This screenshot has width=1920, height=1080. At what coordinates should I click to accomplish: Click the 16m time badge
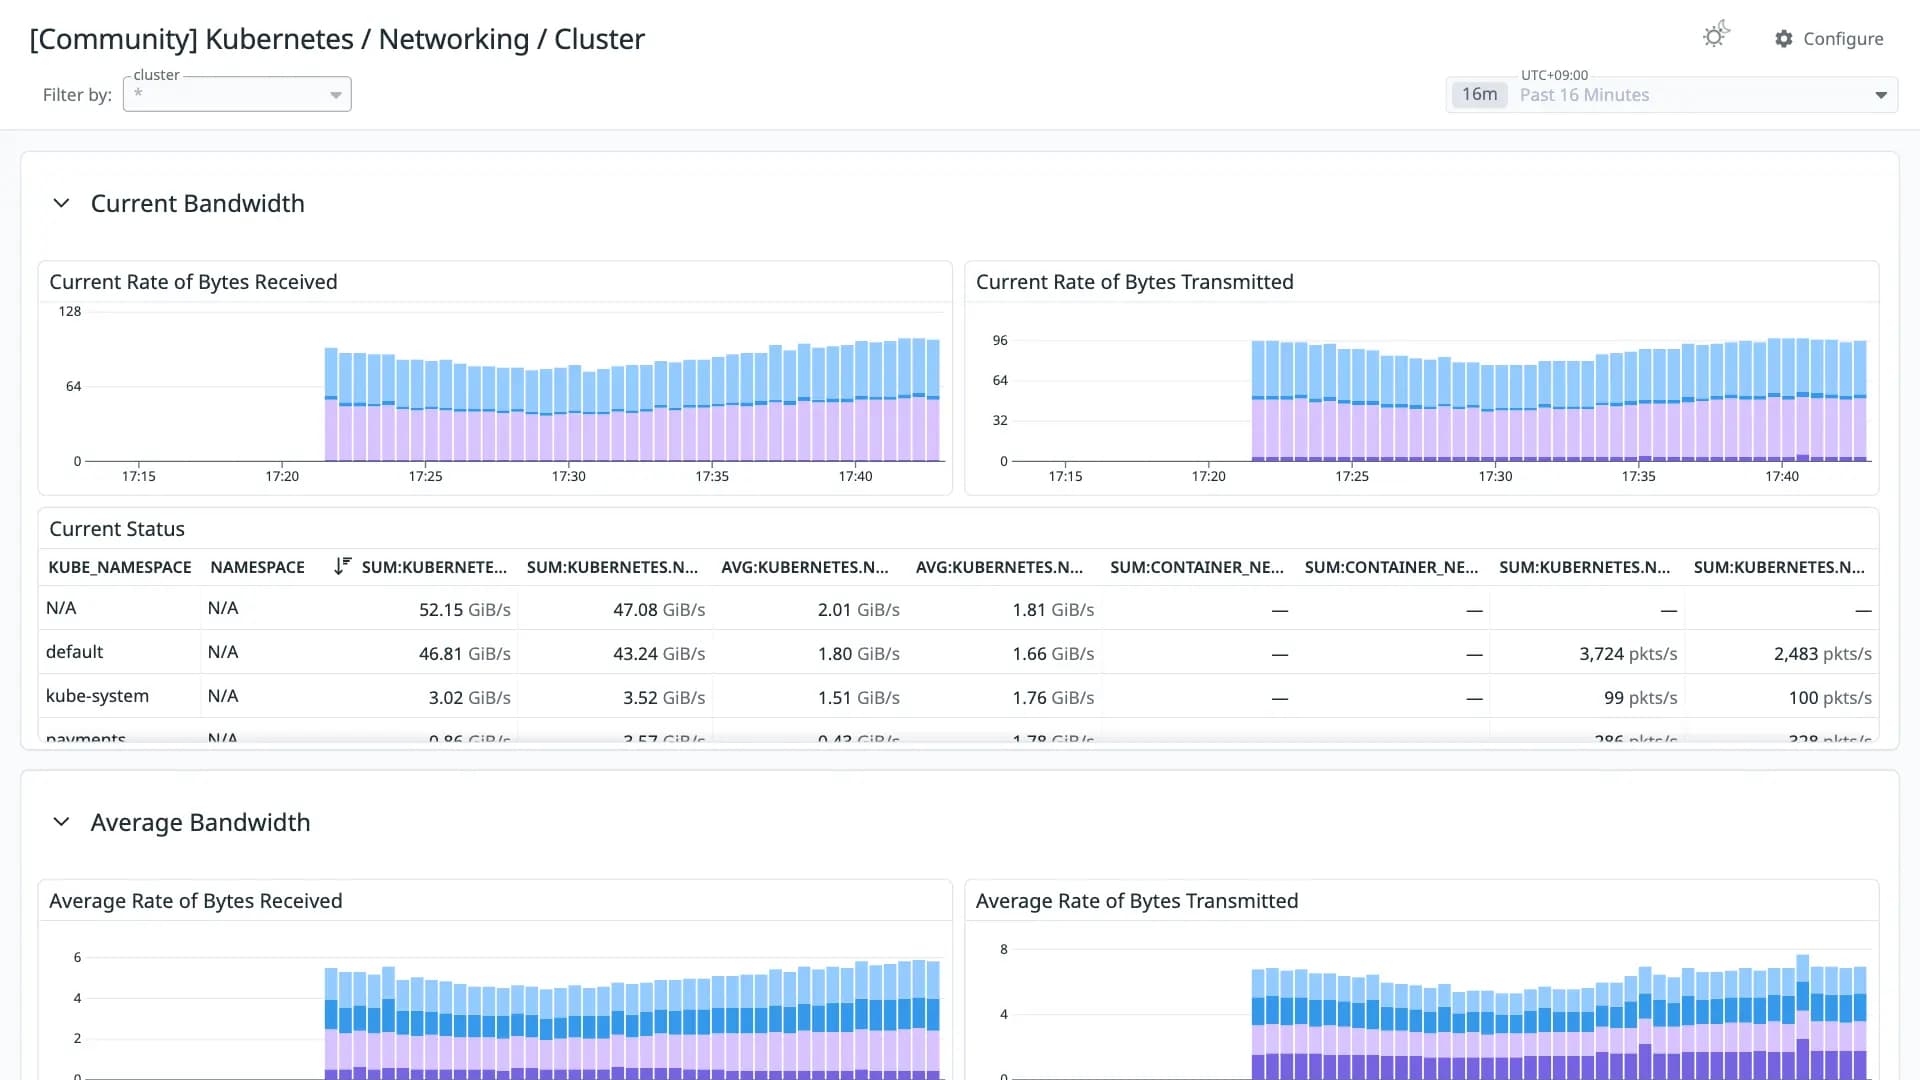click(1479, 94)
